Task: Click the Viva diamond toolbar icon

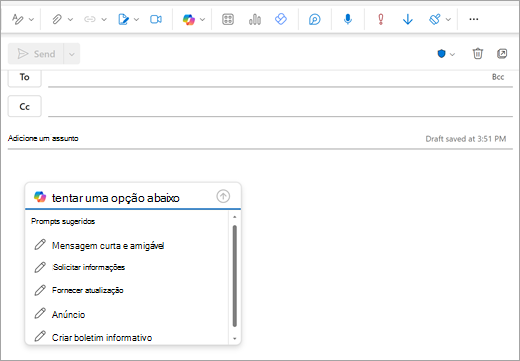Action: pyautogui.click(x=281, y=19)
